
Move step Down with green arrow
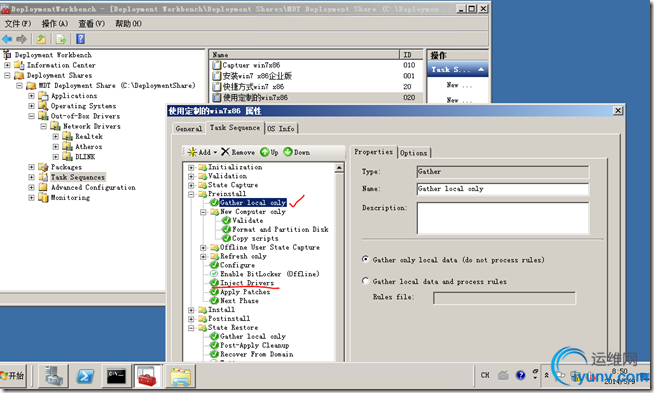point(288,152)
